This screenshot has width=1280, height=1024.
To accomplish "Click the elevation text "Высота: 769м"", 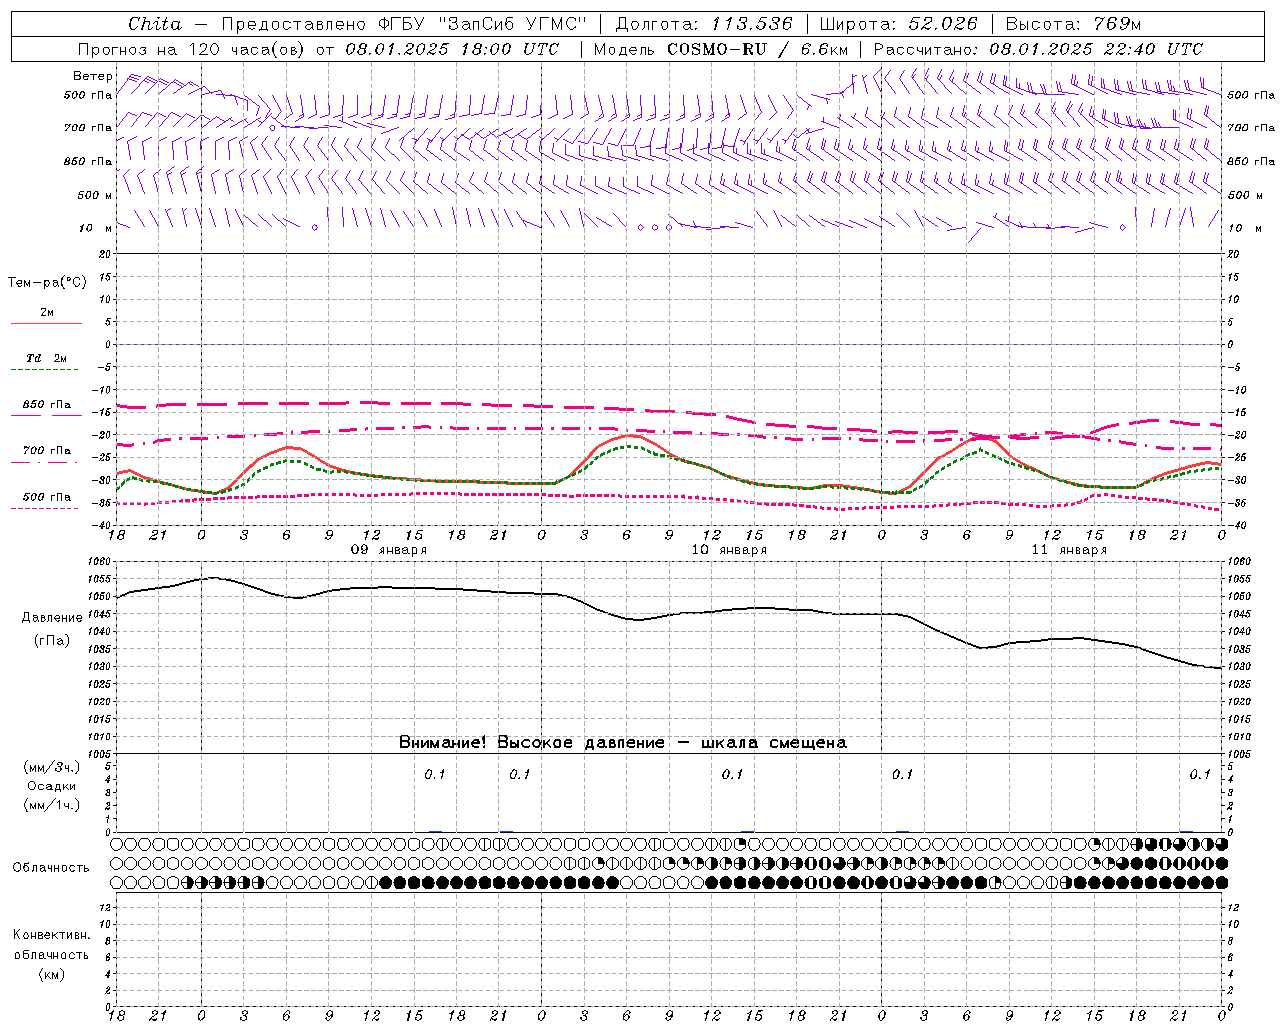I will point(1073,24).
